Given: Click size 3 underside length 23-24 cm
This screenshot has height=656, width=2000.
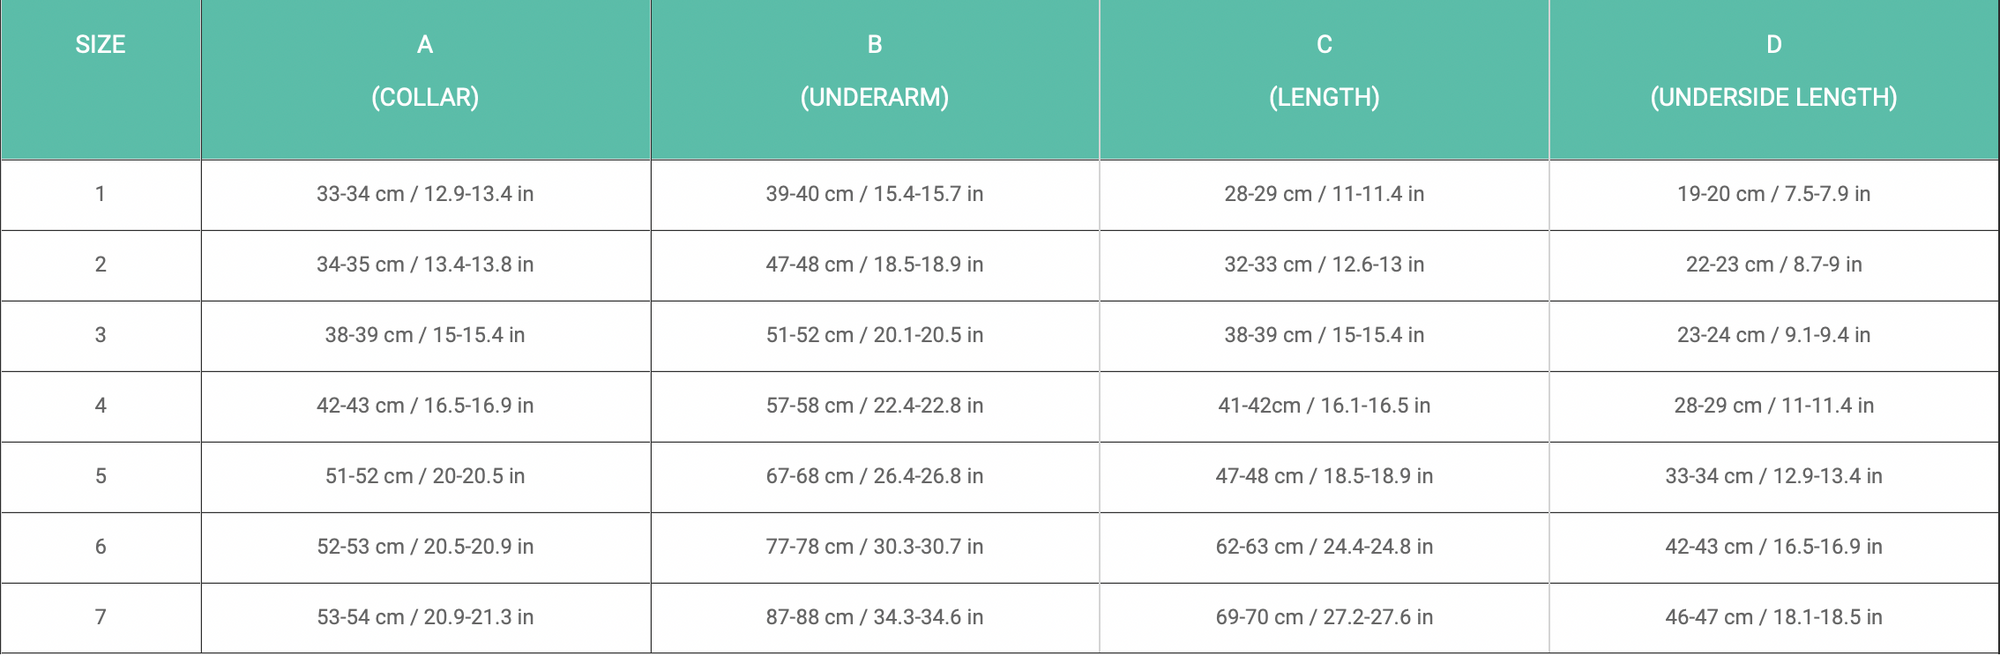Looking at the screenshot, I should click(x=1773, y=335).
